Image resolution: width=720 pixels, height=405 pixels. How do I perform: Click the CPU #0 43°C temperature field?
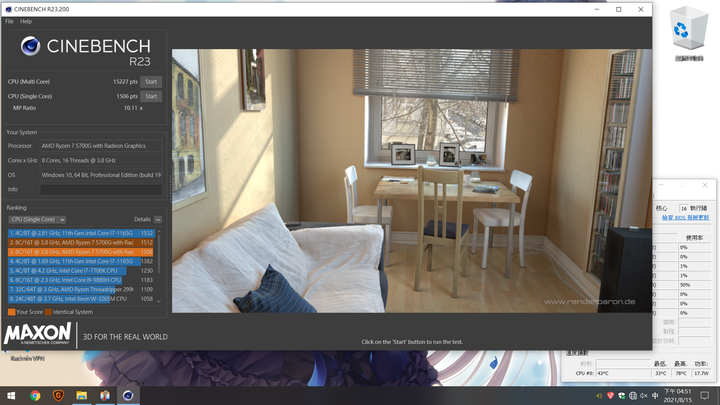(623, 373)
